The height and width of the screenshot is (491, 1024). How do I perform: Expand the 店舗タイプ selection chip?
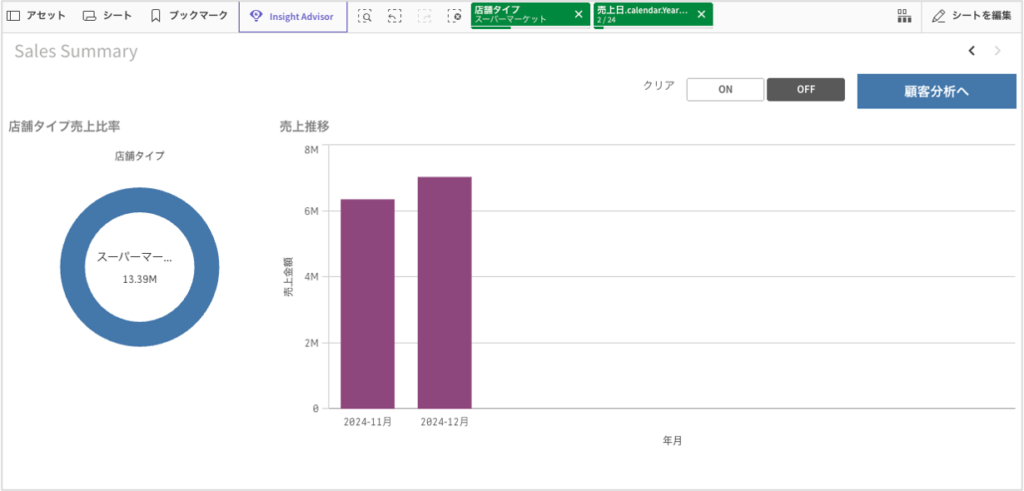point(518,14)
